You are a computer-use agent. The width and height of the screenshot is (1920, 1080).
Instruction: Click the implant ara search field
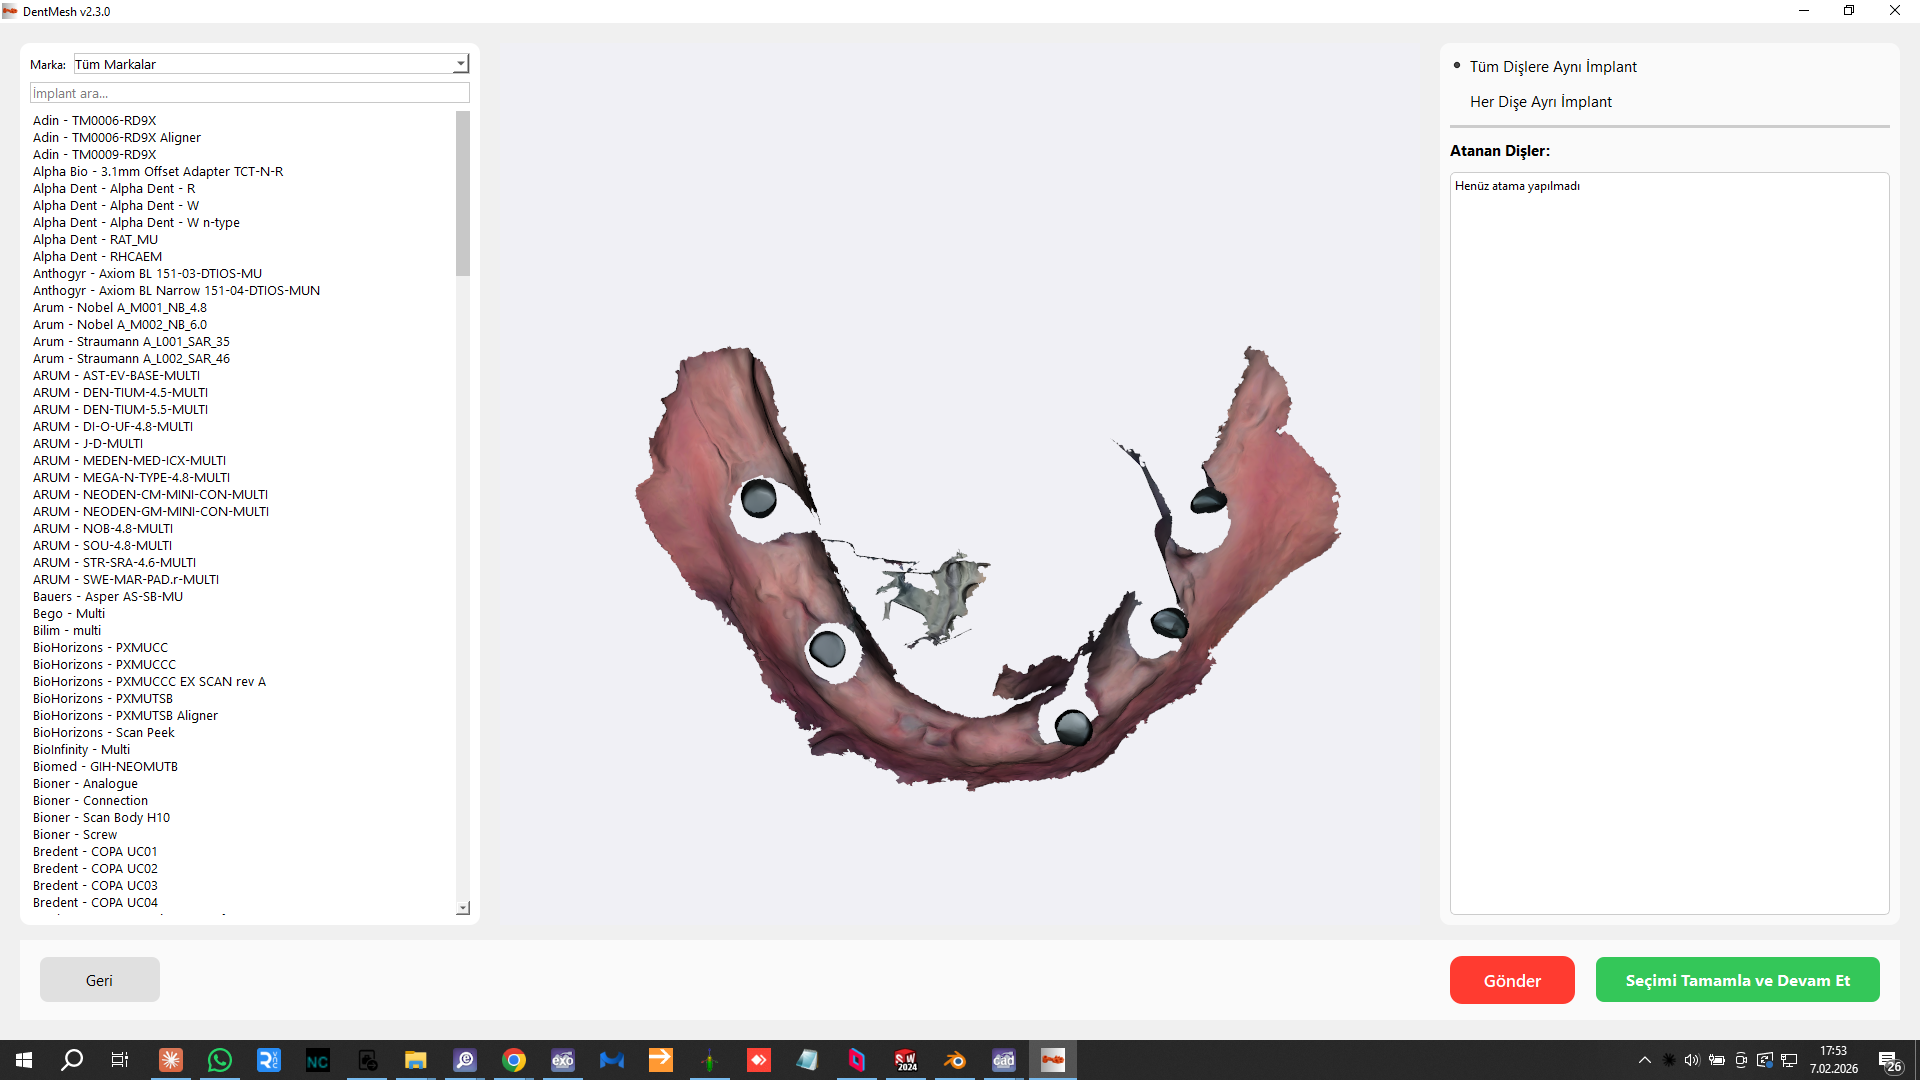[x=249, y=93]
